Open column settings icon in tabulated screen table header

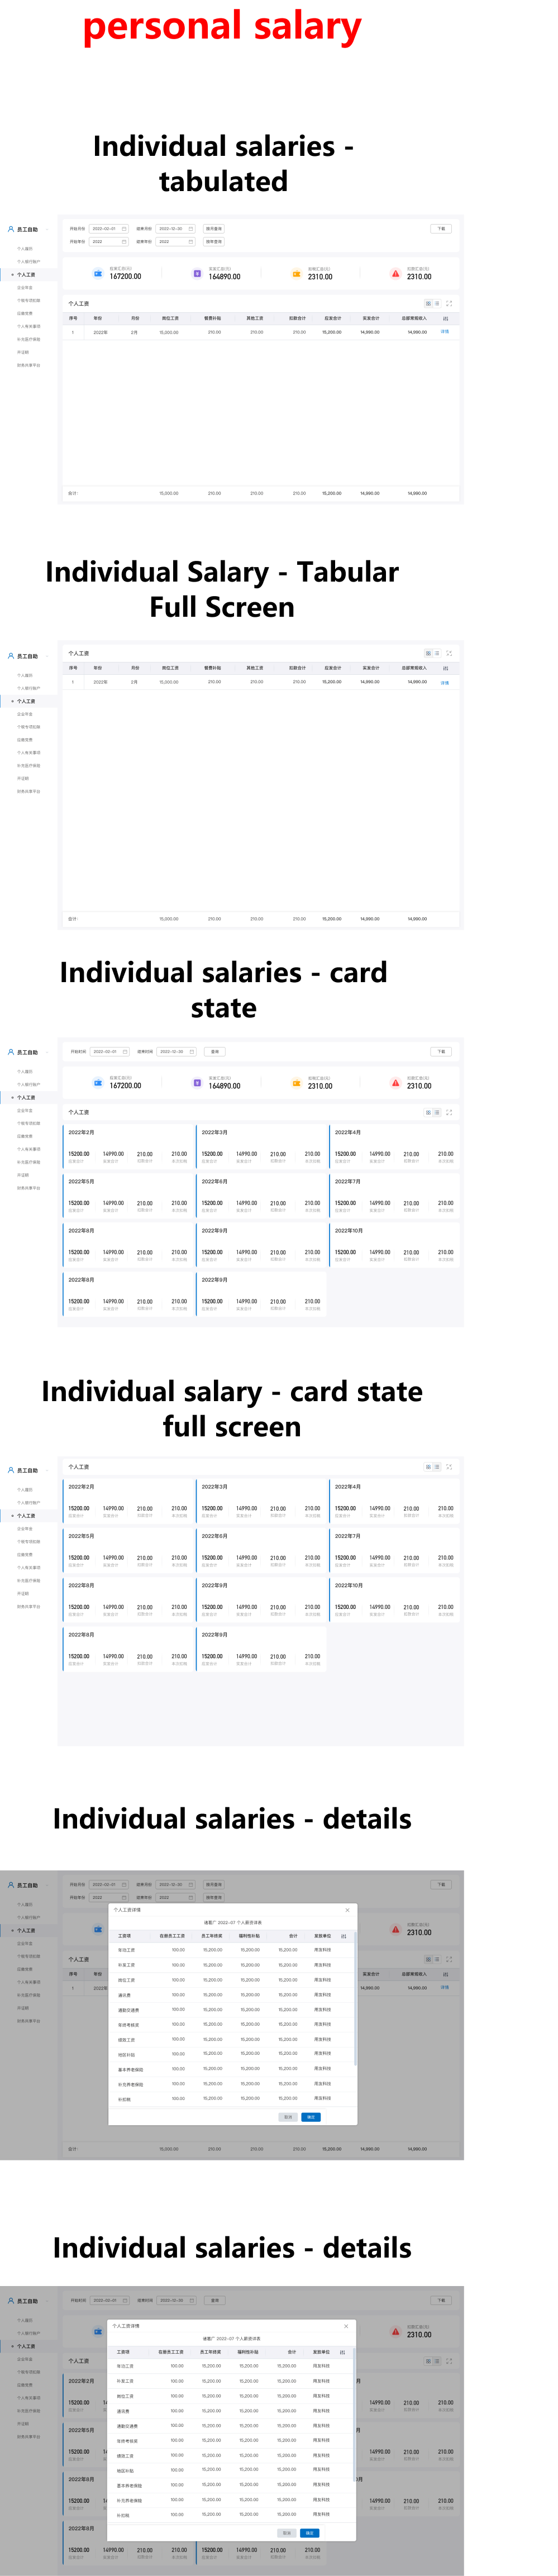(445, 318)
